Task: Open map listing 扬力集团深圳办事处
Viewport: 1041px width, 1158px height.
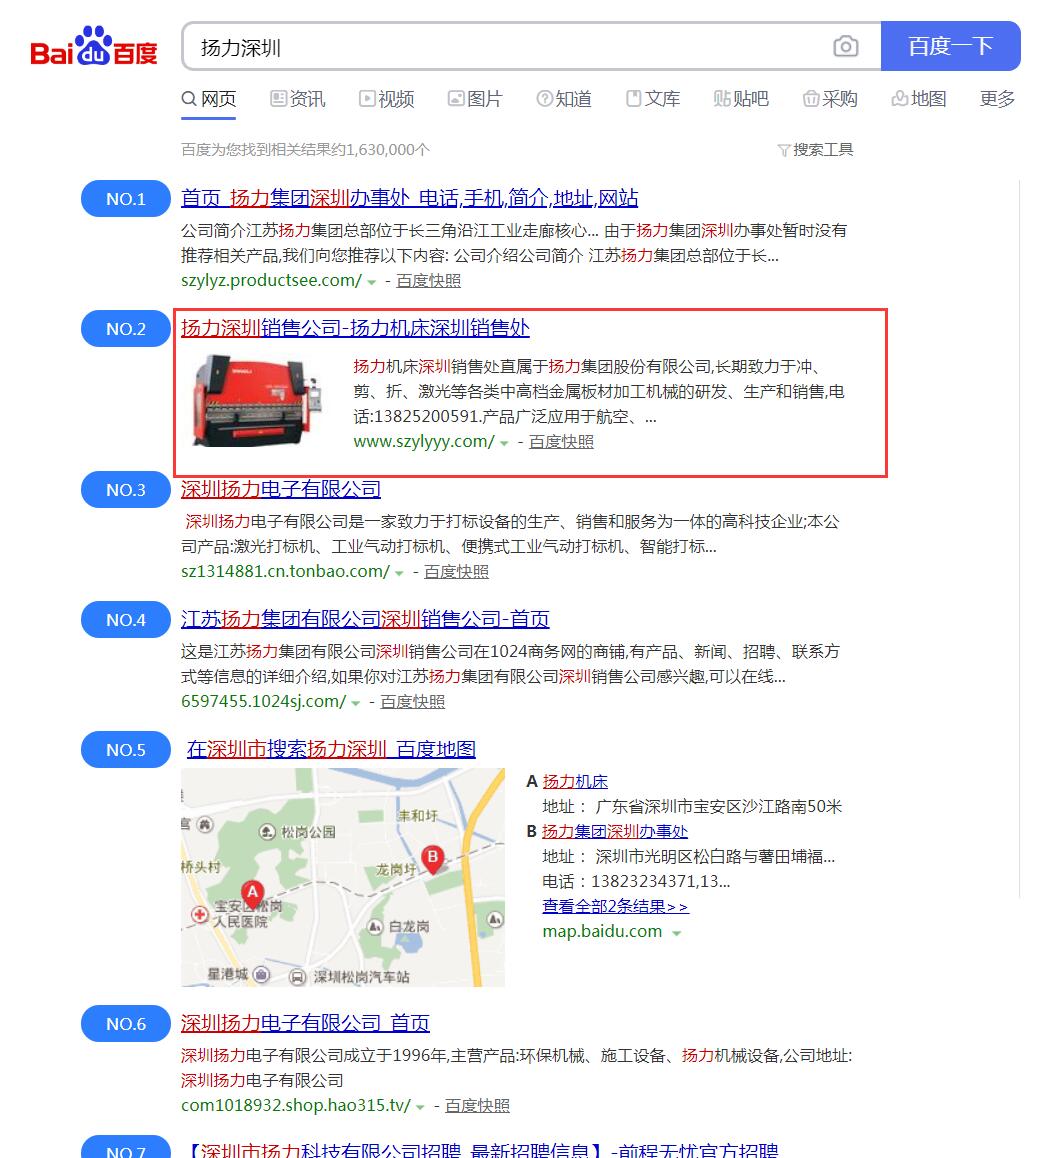Action: [615, 832]
